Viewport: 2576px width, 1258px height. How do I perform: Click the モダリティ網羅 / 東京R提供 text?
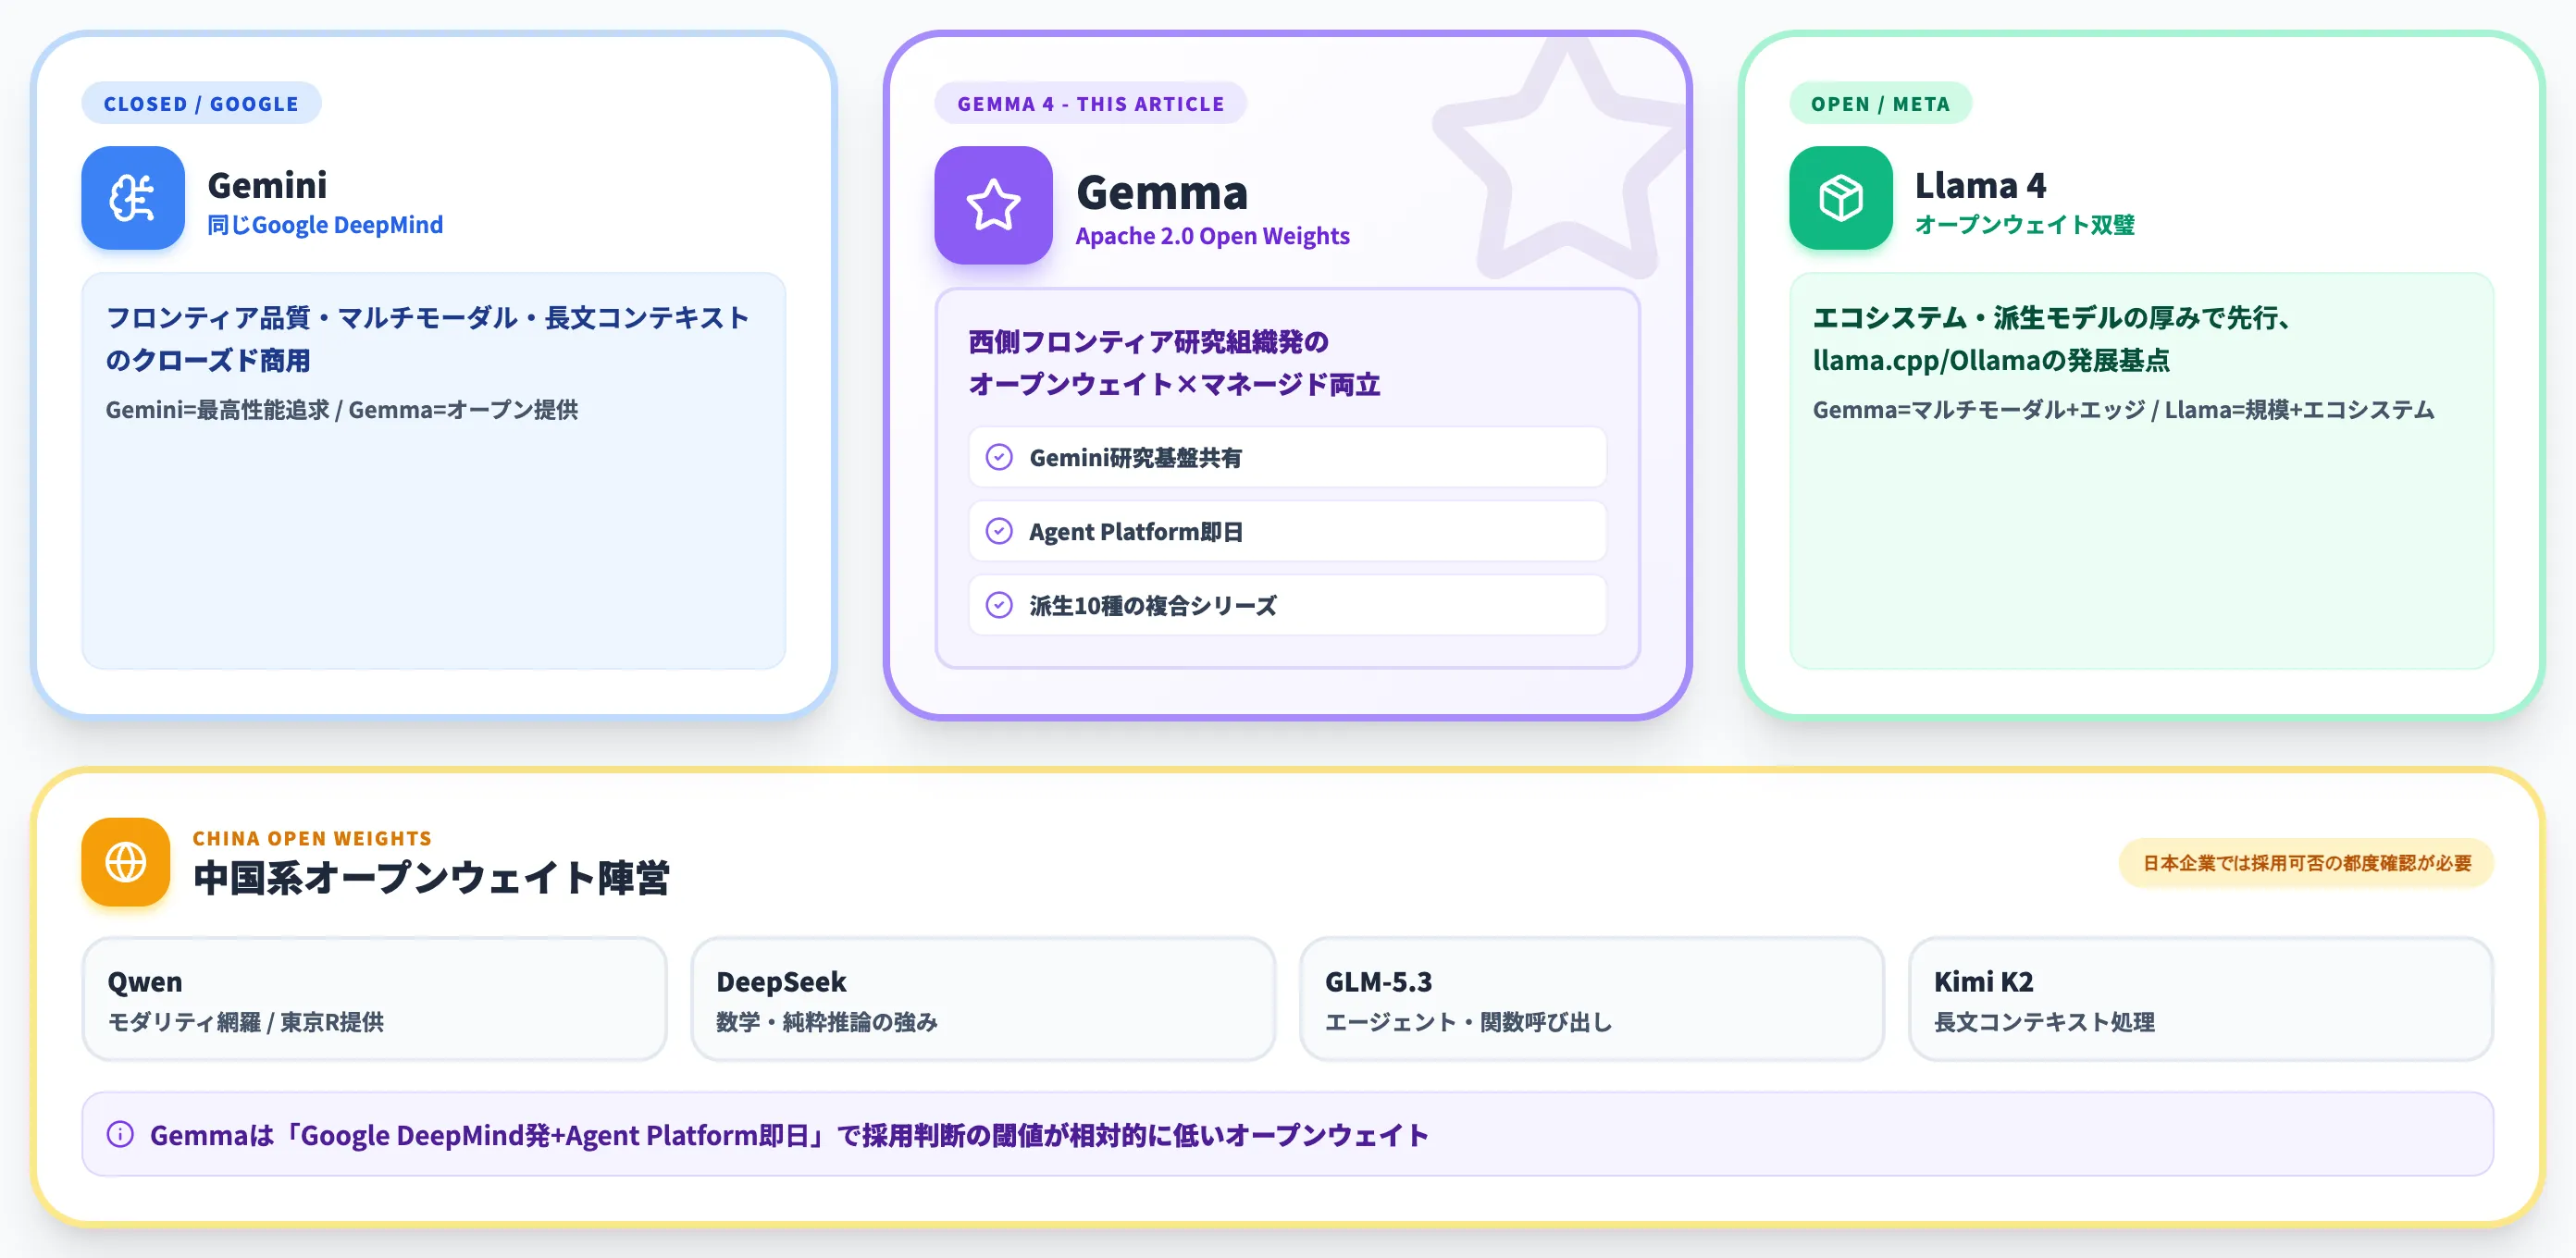[x=246, y=1022]
